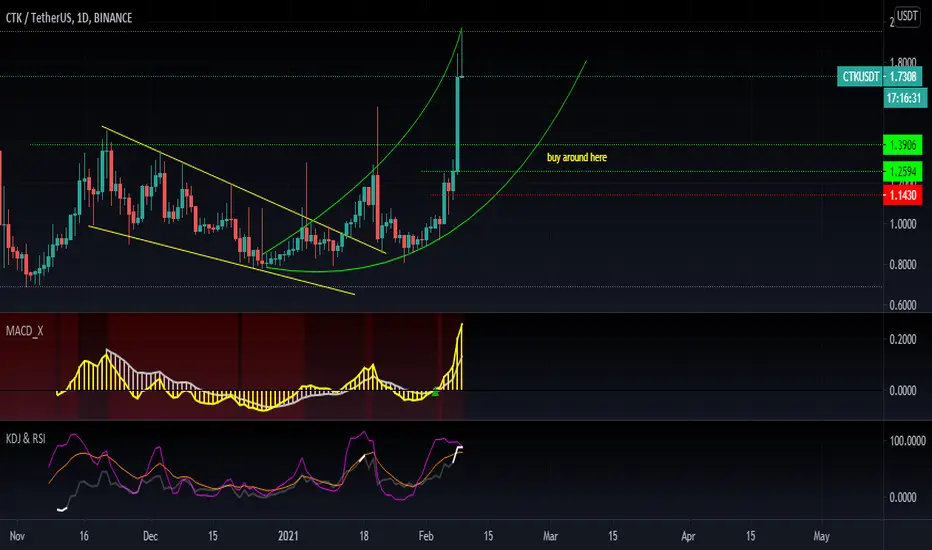
Task: Click the 0.6000 price axis label
Action: 903,305
